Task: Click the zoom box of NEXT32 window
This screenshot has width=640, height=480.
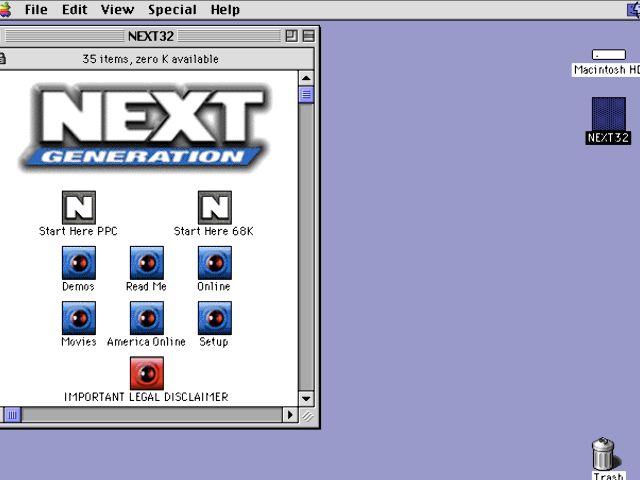Action: (291, 36)
